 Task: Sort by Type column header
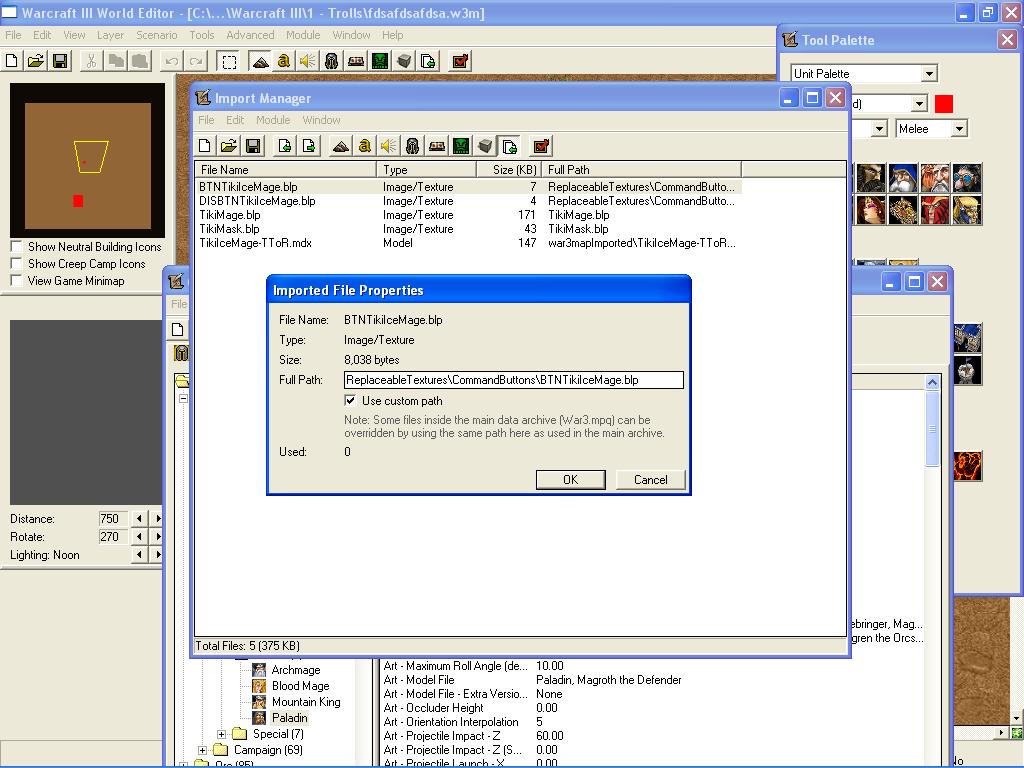click(427, 170)
